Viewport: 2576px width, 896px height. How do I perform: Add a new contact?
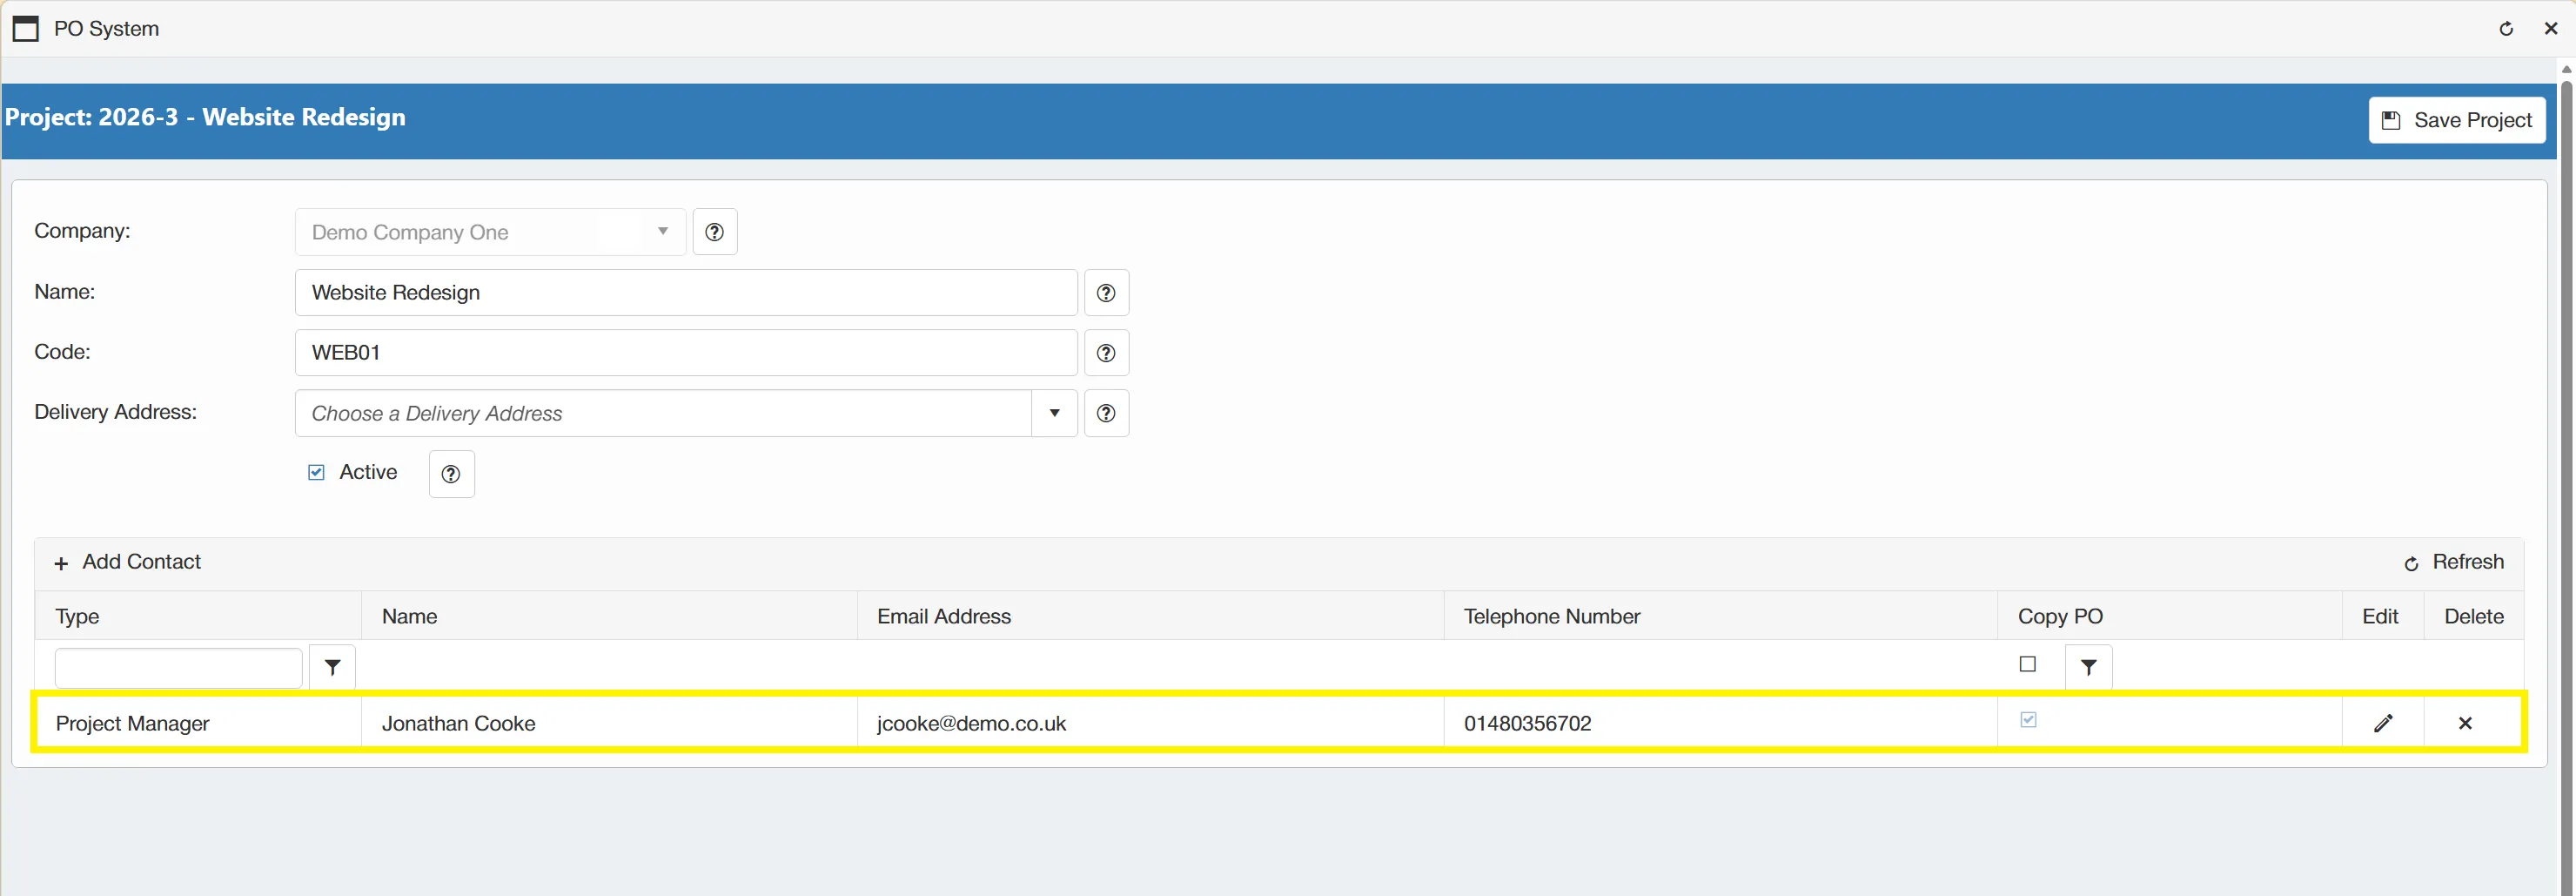(x=127, y=562)
